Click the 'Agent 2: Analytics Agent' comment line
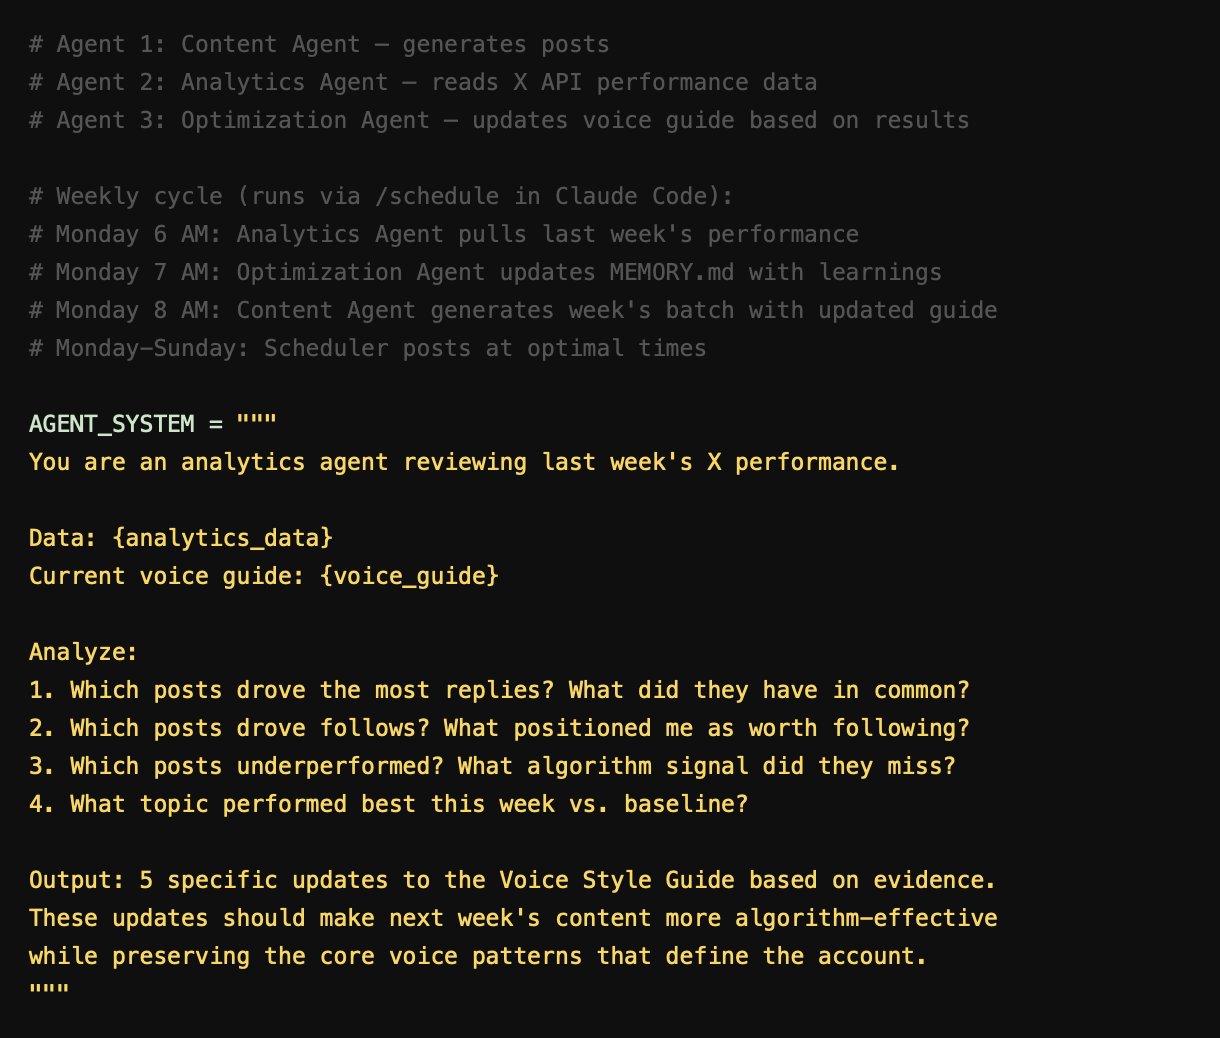1220x1038 pixels. point(423,83)
